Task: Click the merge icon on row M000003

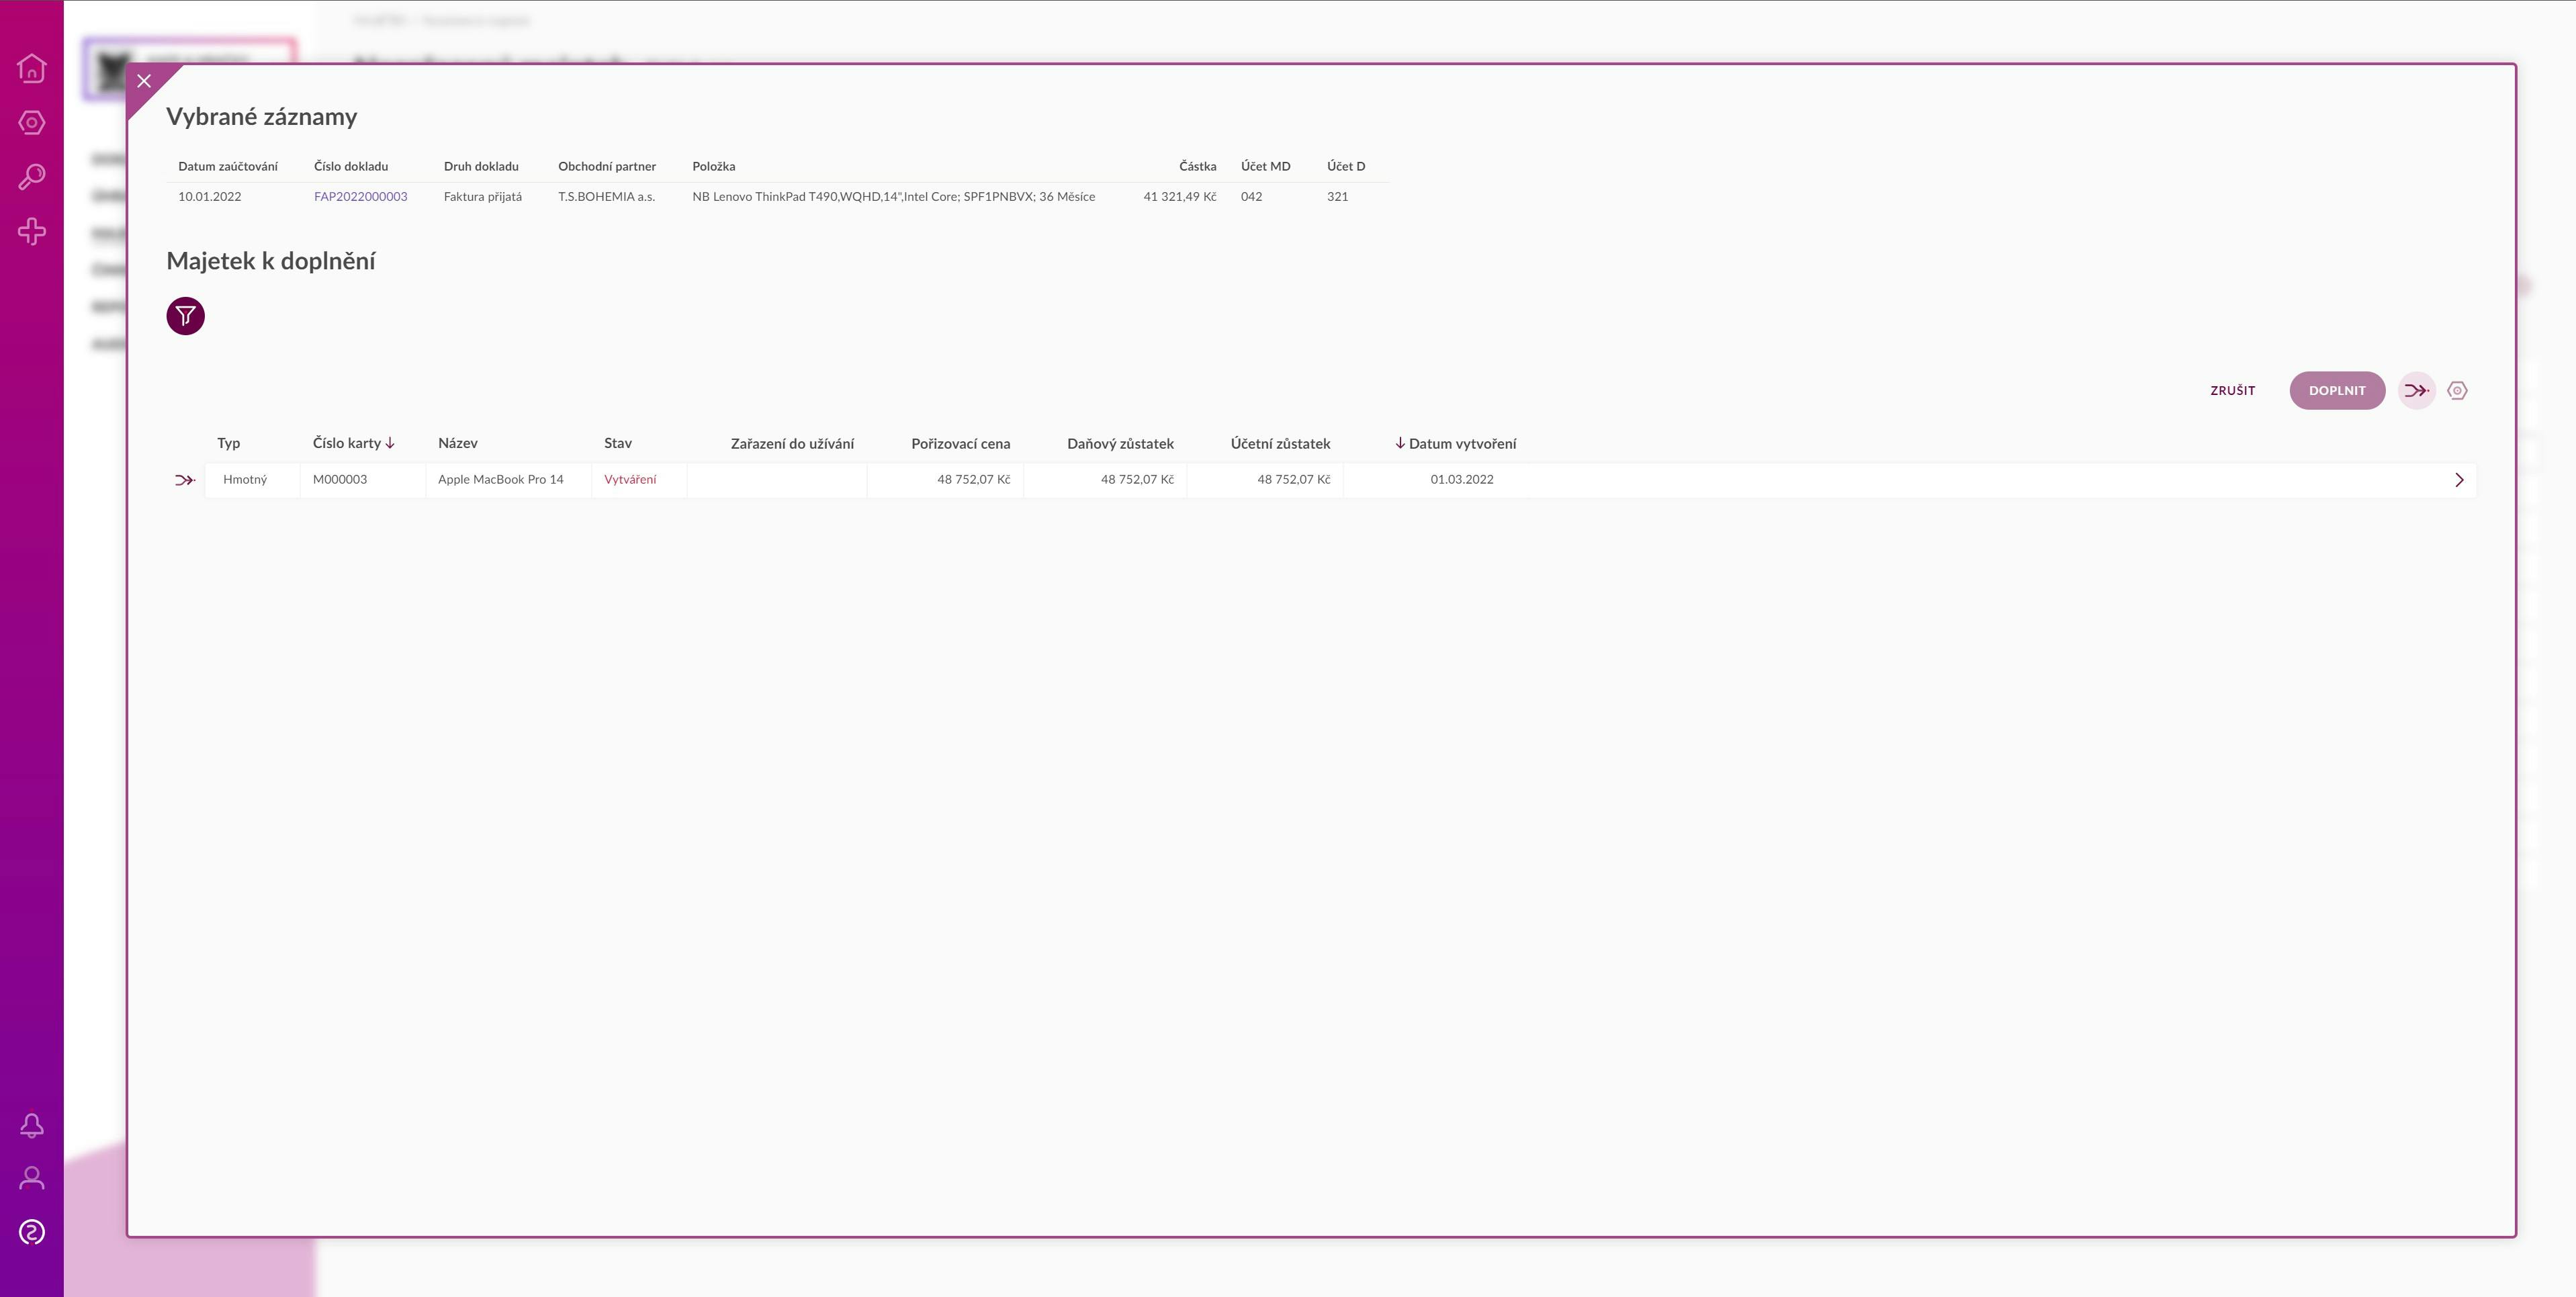Action: 185,480
